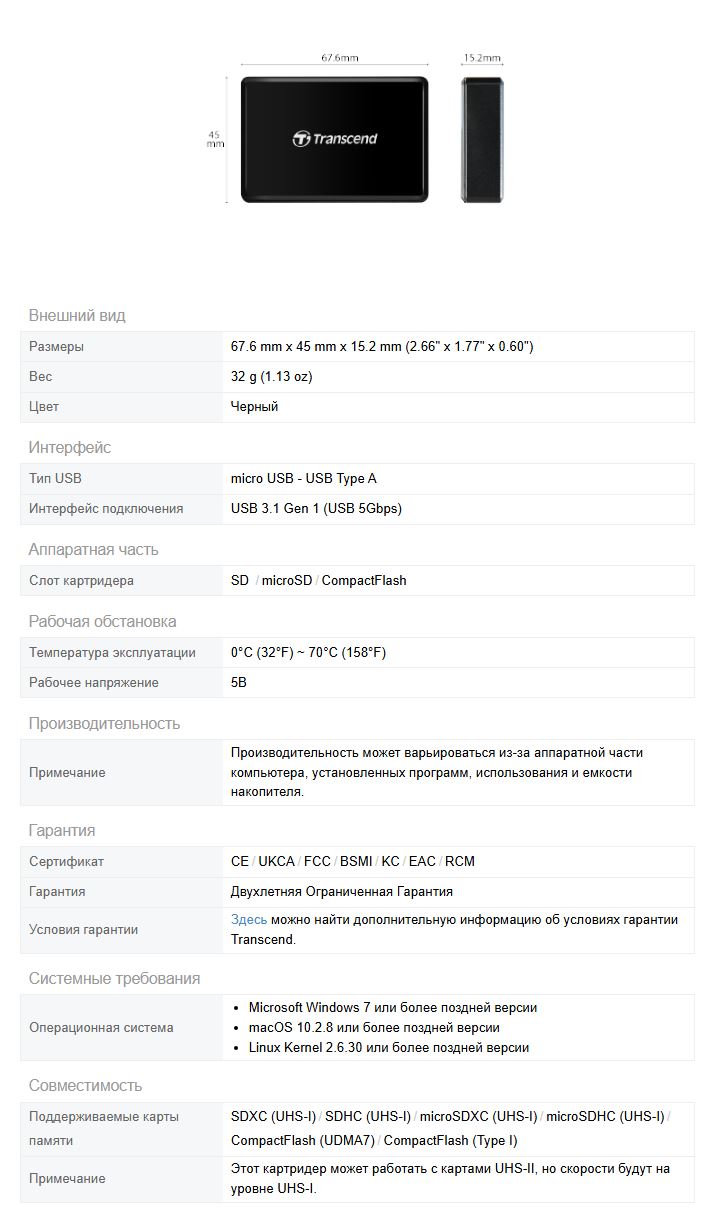Select the "Интерфейс" section heading
The width and height of the screenshot is (715, 1214).
(x=70, y=448)
